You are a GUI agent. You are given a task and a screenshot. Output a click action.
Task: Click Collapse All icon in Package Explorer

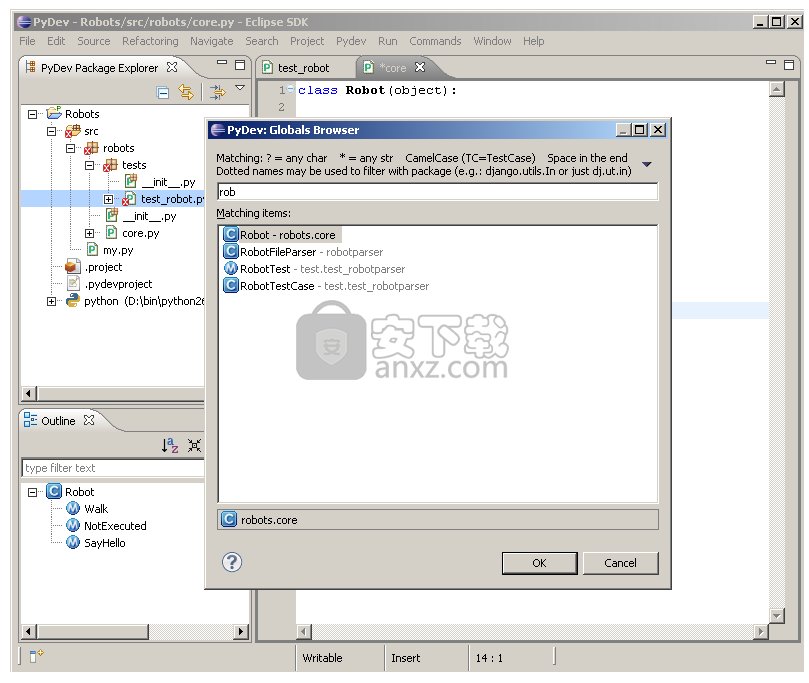[x=163, y=93]
